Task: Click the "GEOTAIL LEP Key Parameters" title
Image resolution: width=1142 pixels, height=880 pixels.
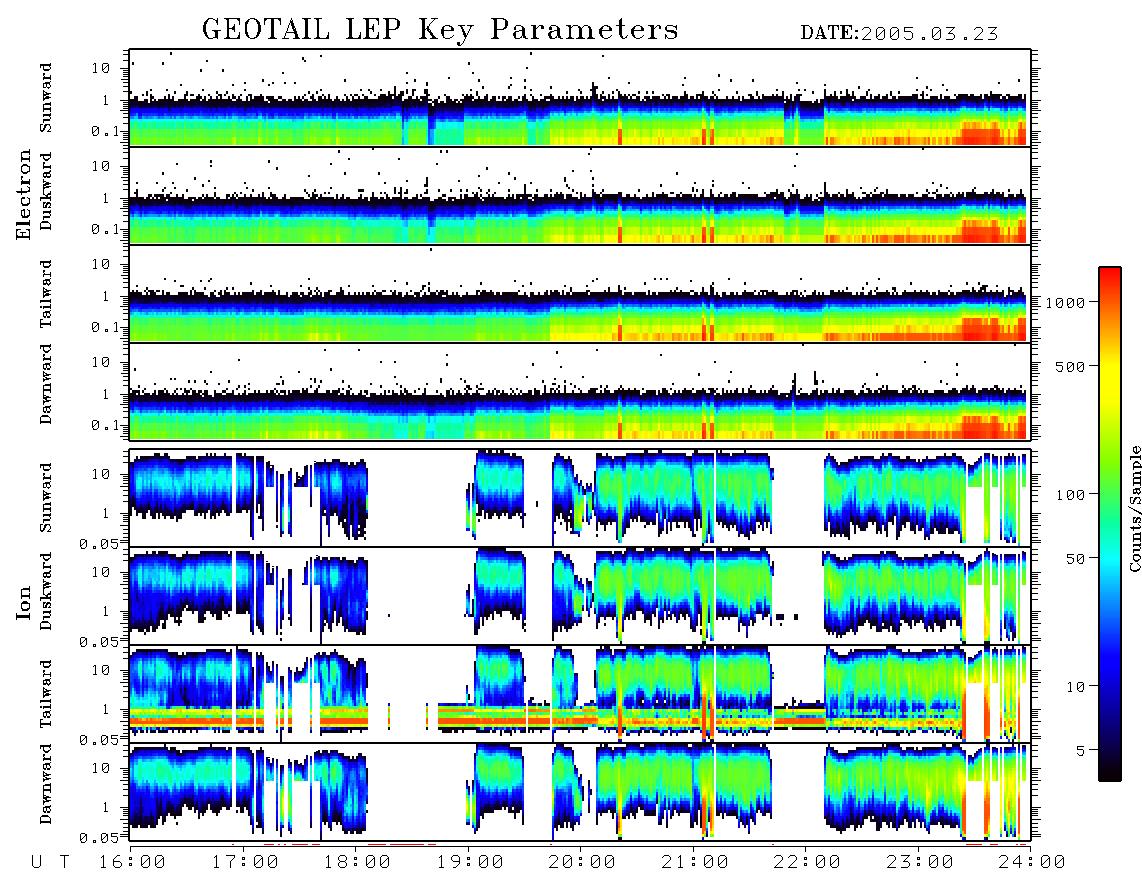Action: [440, 30]
